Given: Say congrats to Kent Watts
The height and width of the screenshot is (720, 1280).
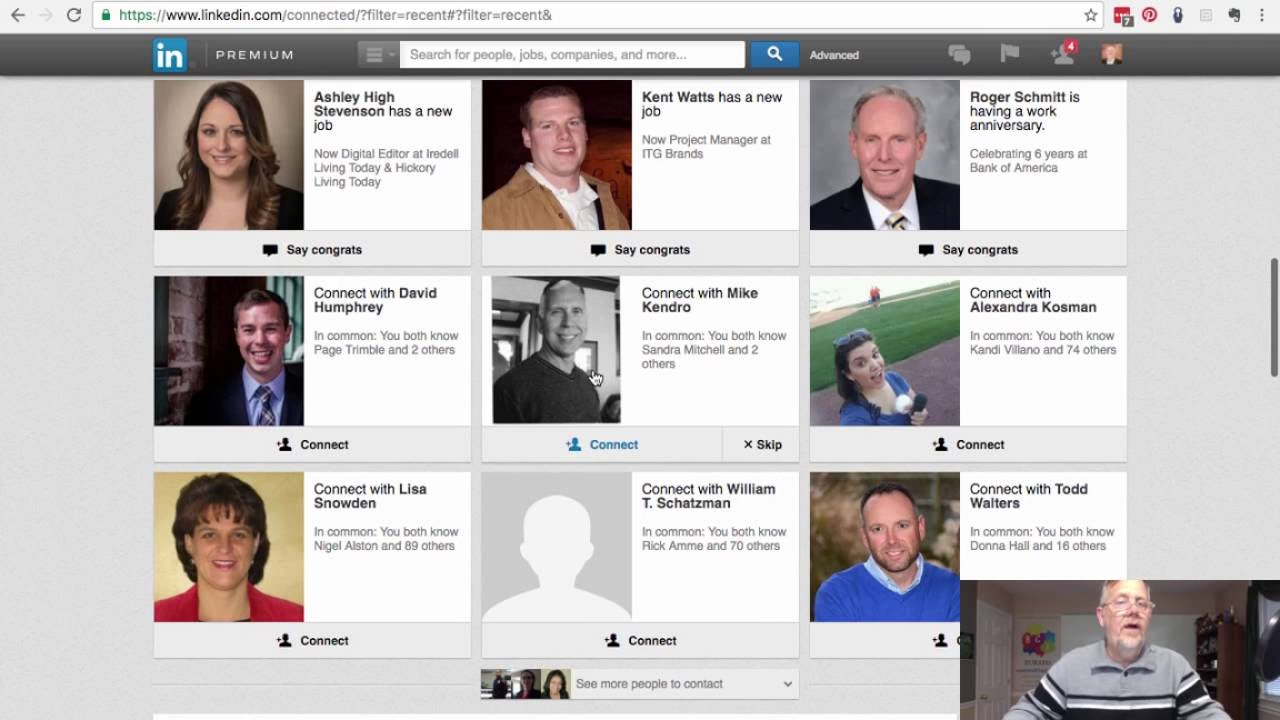Looking at the screenshot, I should [x=640, y=250].
